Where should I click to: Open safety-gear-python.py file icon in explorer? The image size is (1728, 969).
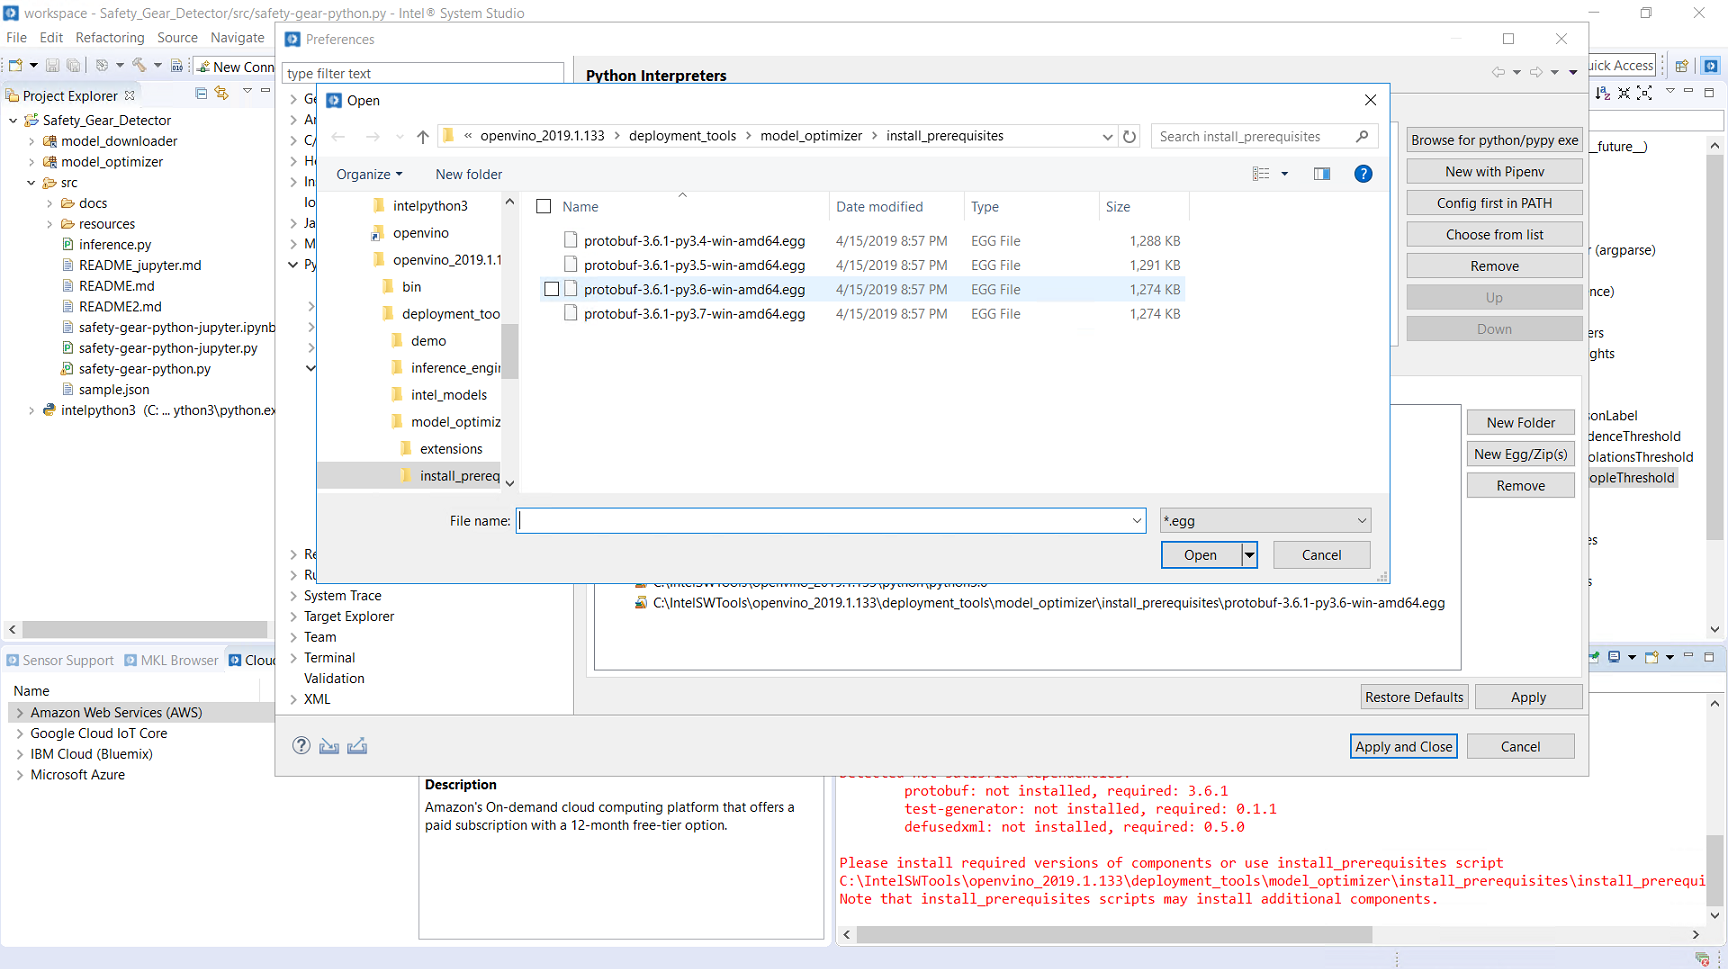(67, 369)
